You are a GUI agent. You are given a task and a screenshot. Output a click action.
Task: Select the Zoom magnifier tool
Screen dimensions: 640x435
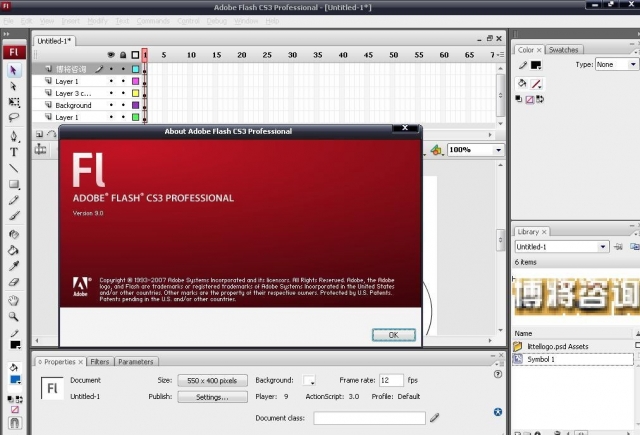[x=14, y=317]
